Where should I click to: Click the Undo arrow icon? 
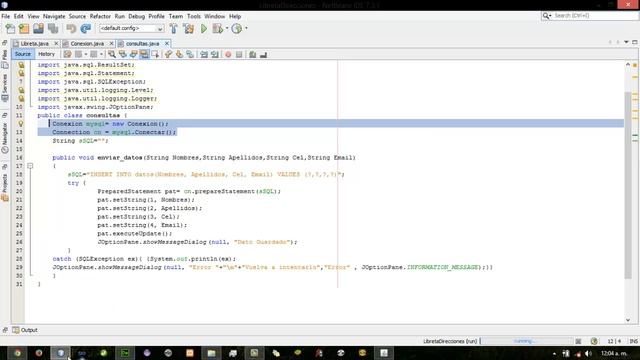click(71, 29)
